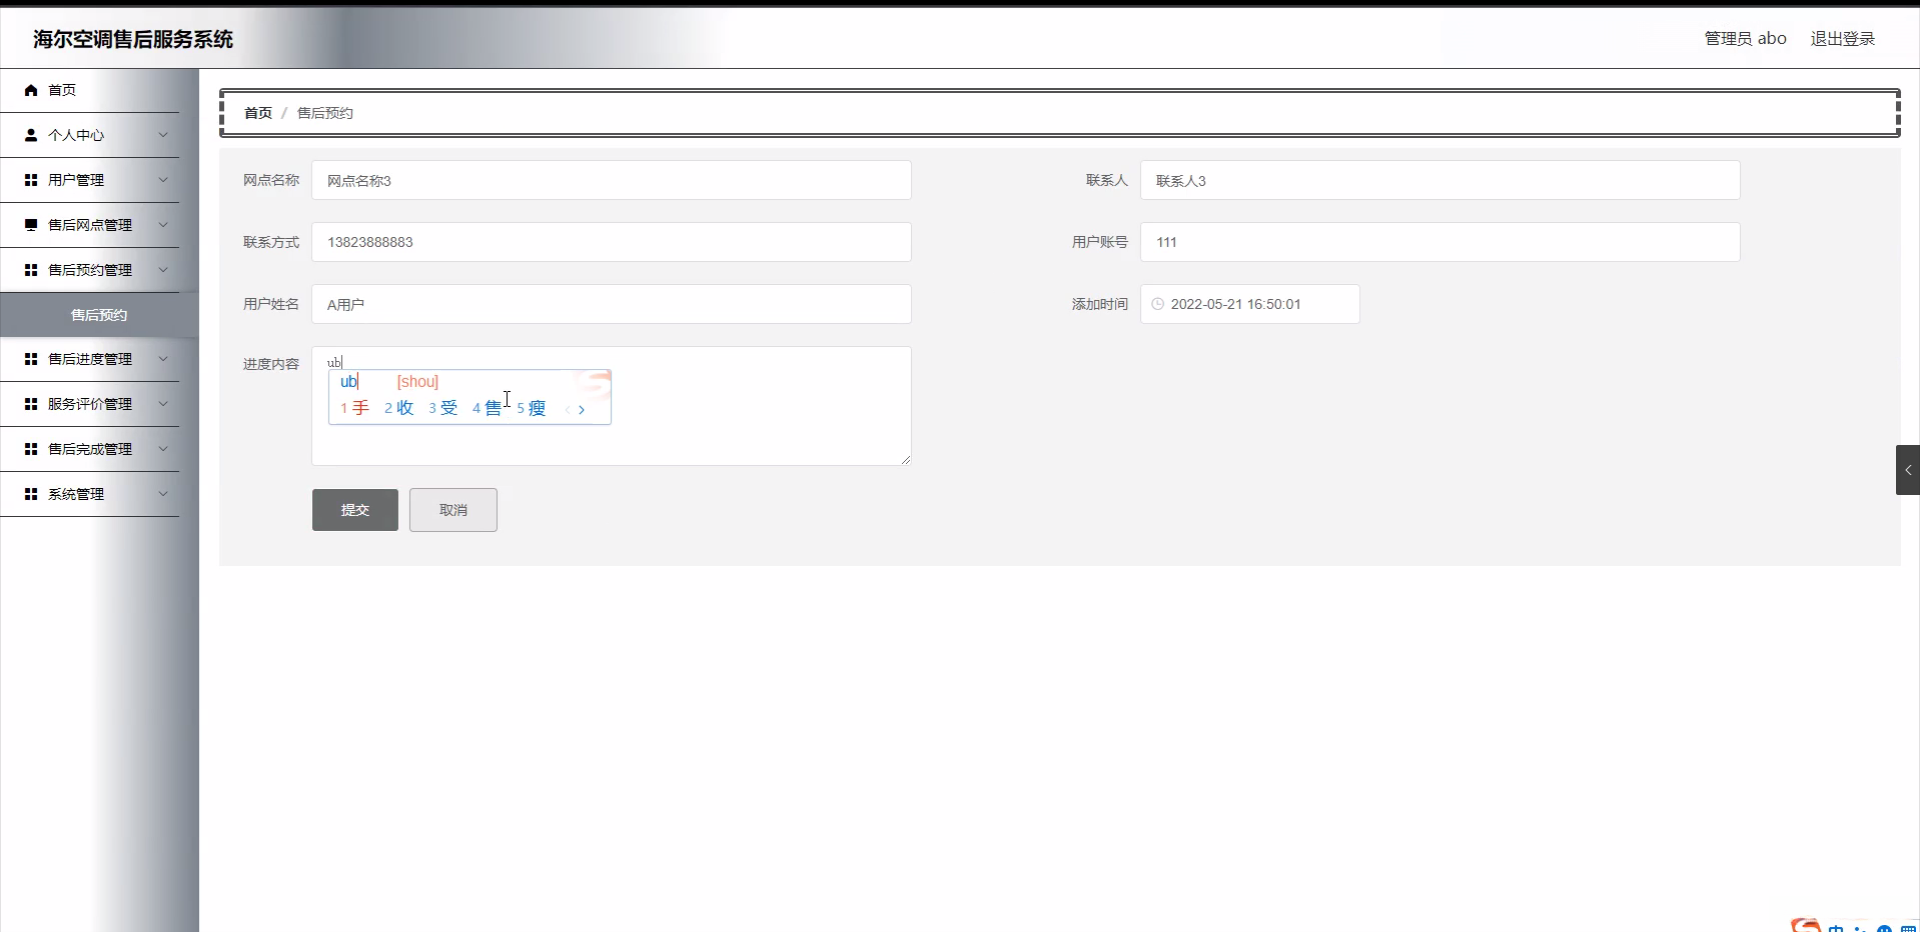Click the 管理员 abo account label
Image resolution: width=1920 pixels, height=932 pixels.
tap(1745, 39)
